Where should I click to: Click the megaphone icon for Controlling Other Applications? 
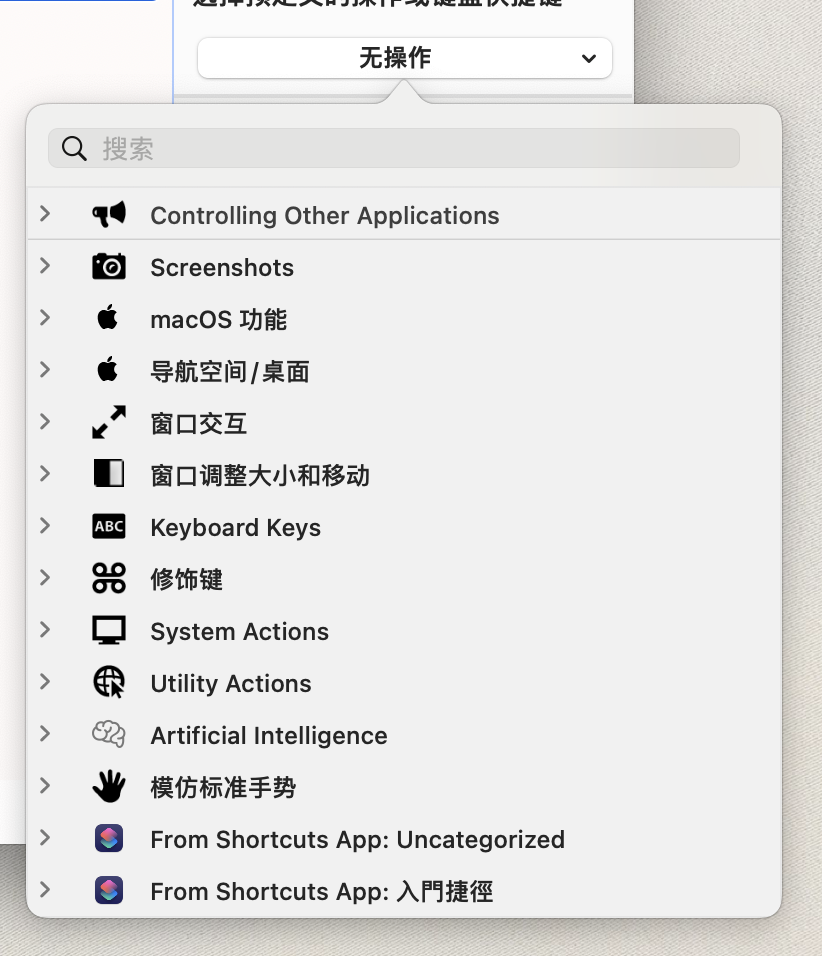pos(109,214)
